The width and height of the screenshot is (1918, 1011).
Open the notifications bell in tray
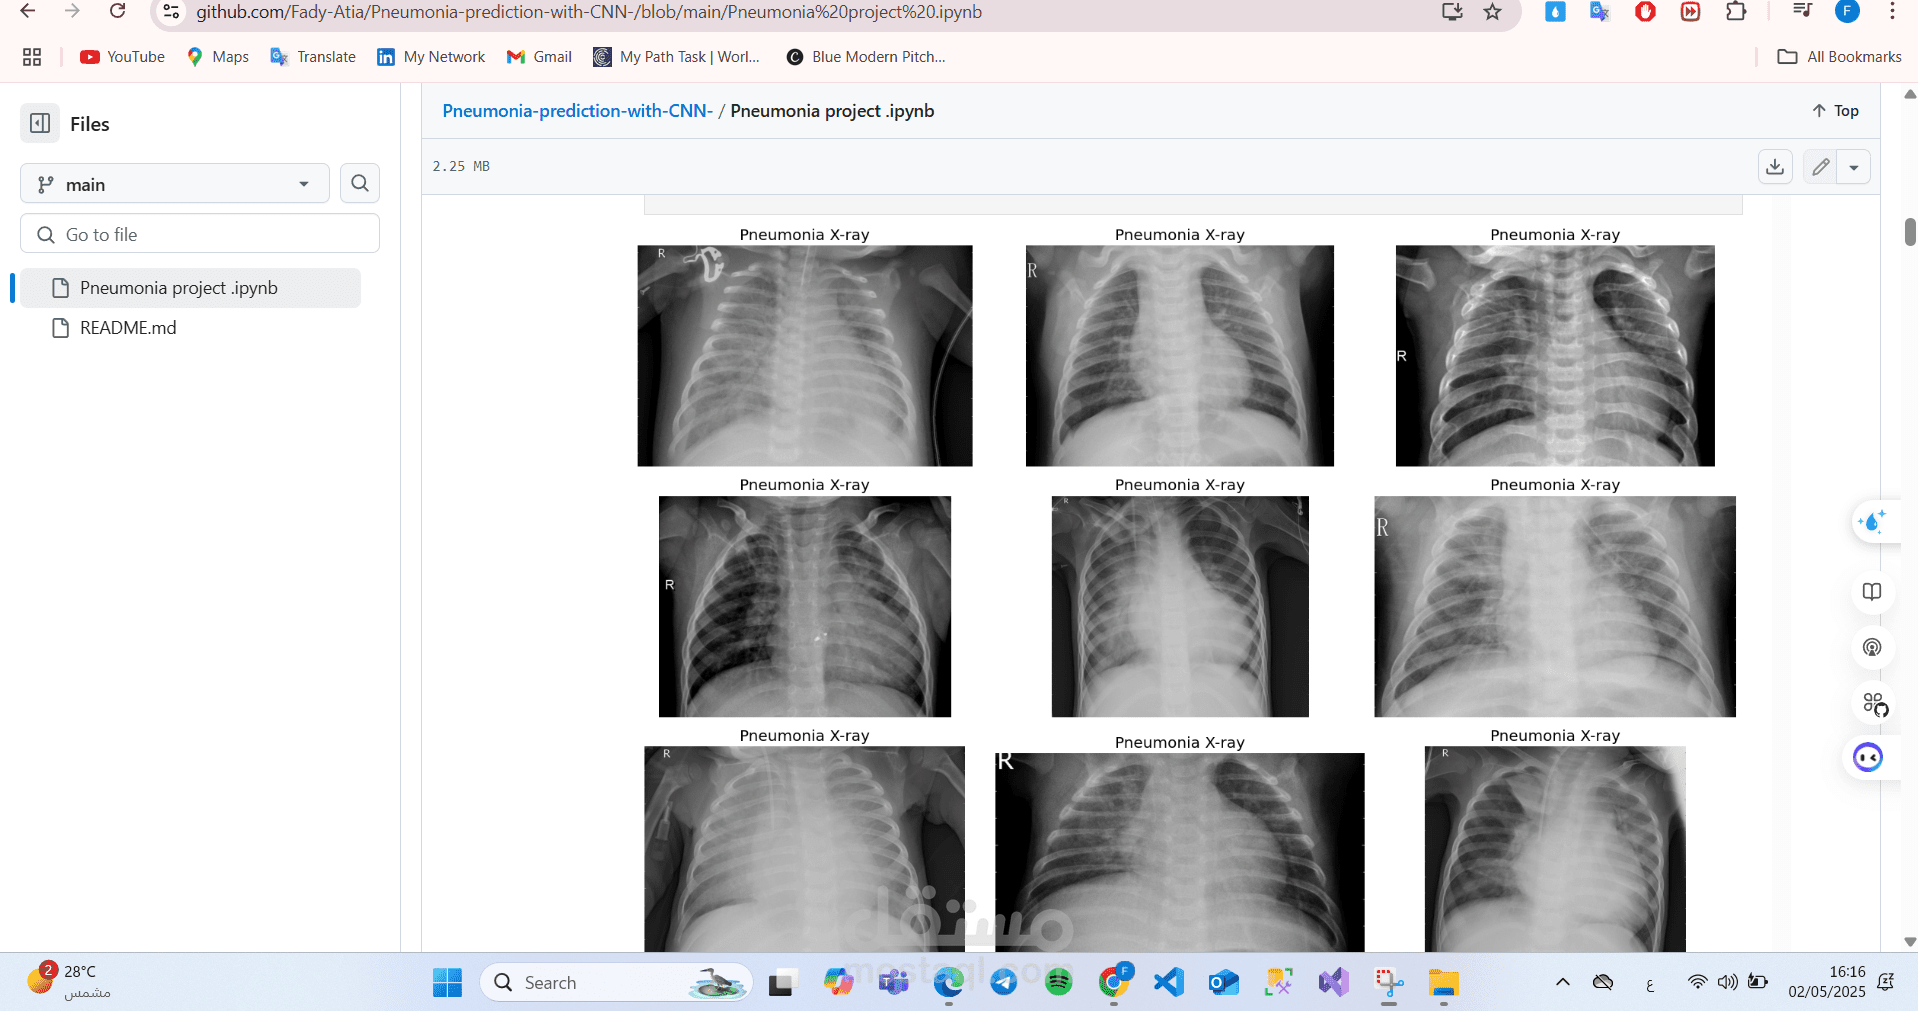click(x=1886, y=982)
